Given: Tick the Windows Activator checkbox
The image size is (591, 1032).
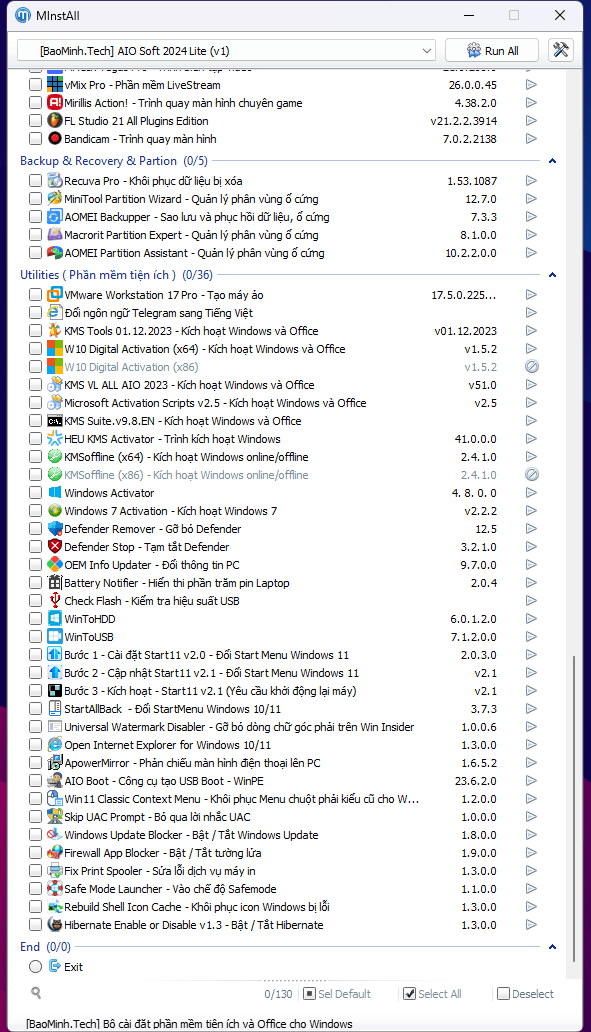Looking at the screenshot, I should (x=36, y=493).
